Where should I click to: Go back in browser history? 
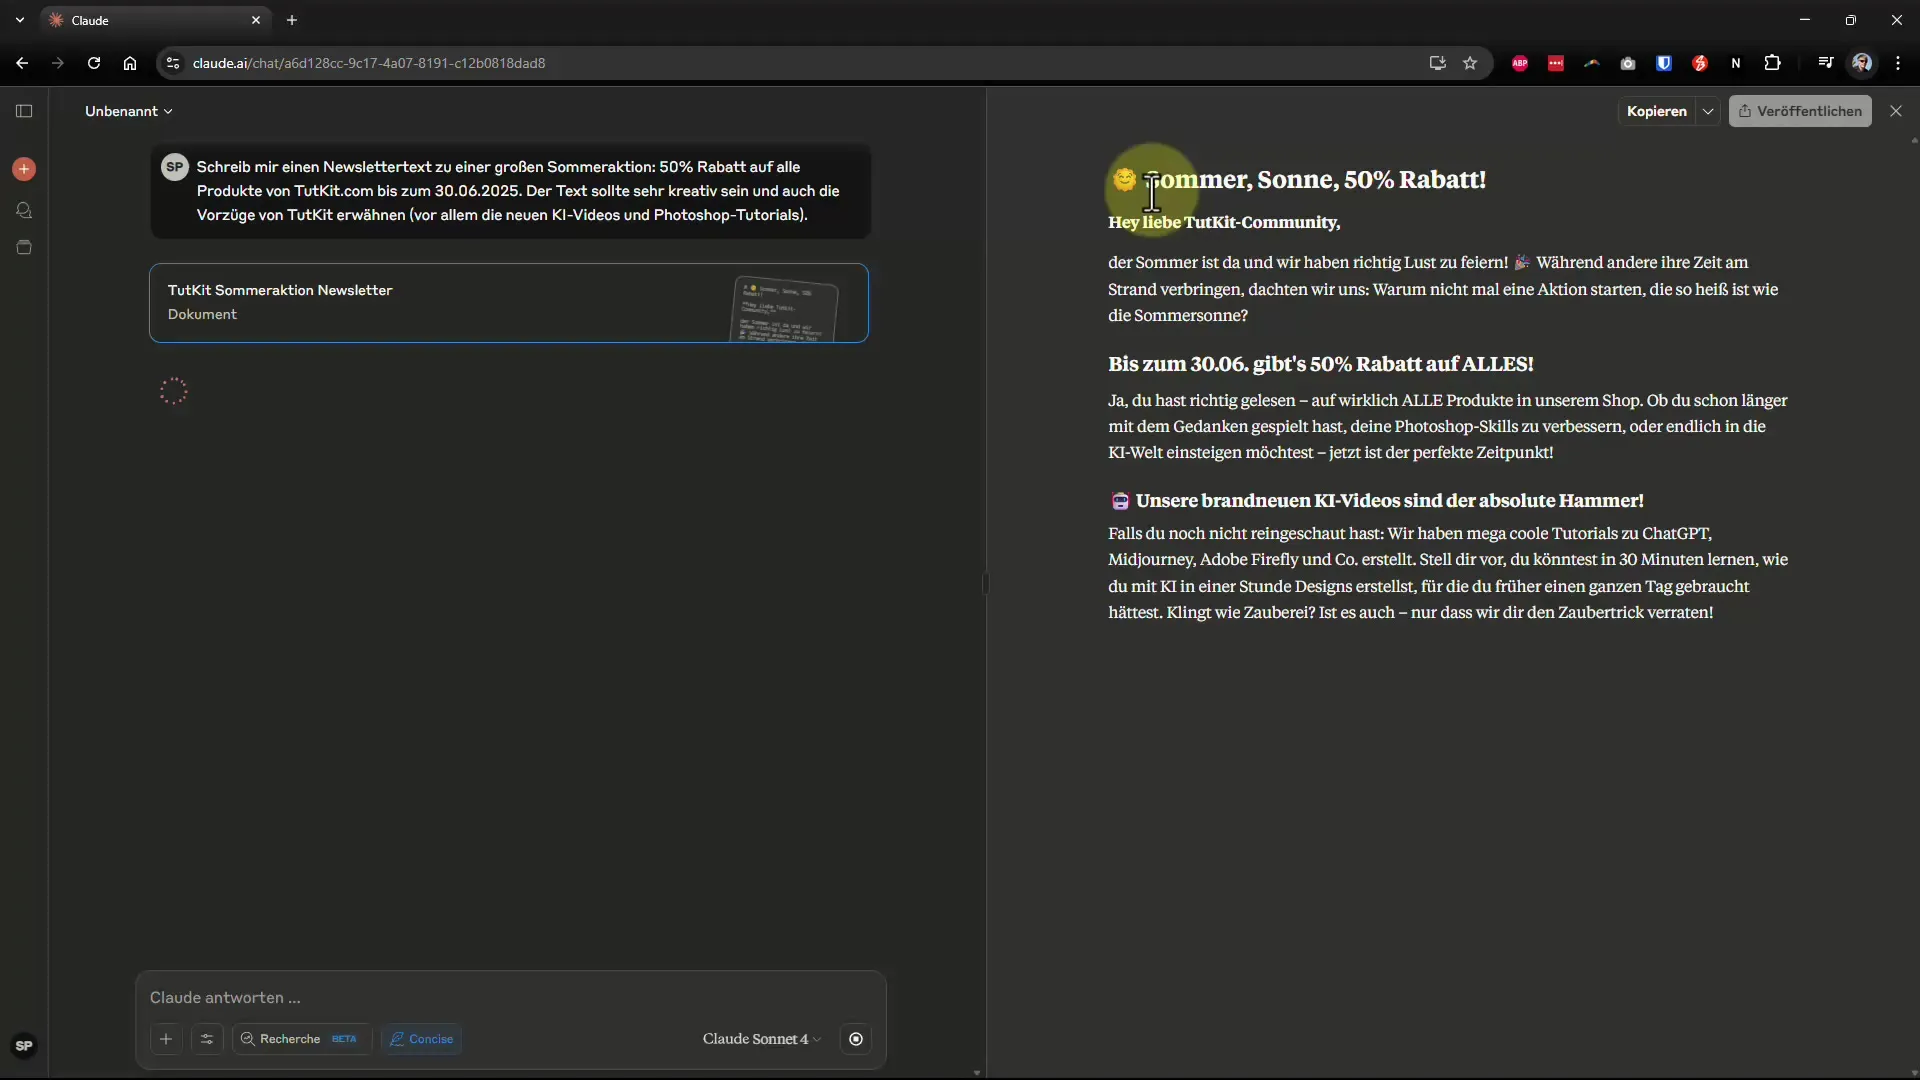click(22, 63)
